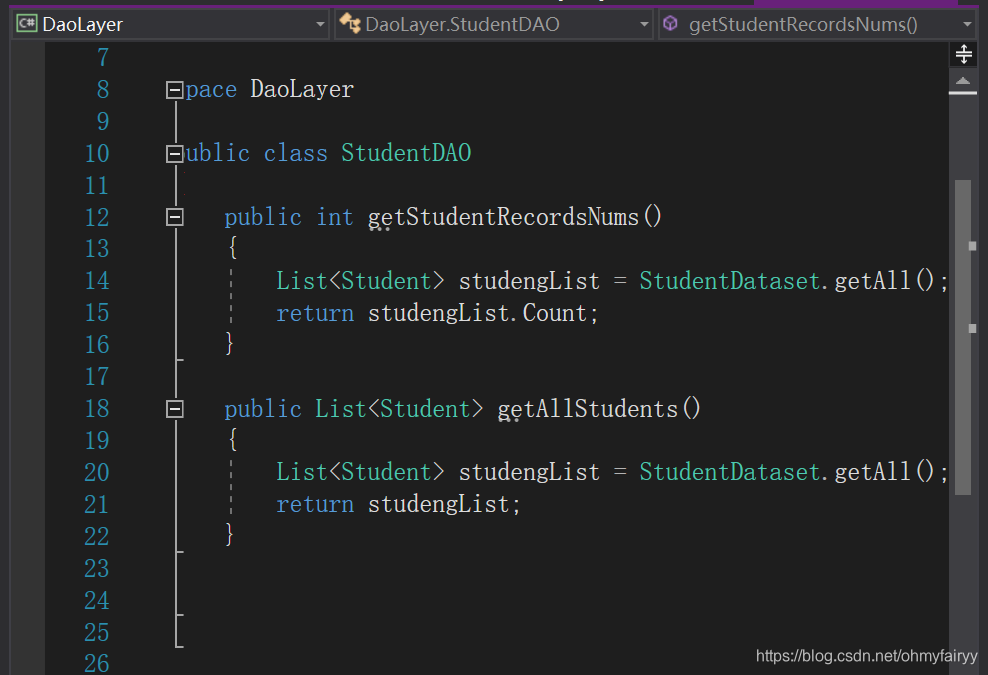The image size is (988, 675).
Task: Click the class keyword on line 10
Action: pos(296,153)
